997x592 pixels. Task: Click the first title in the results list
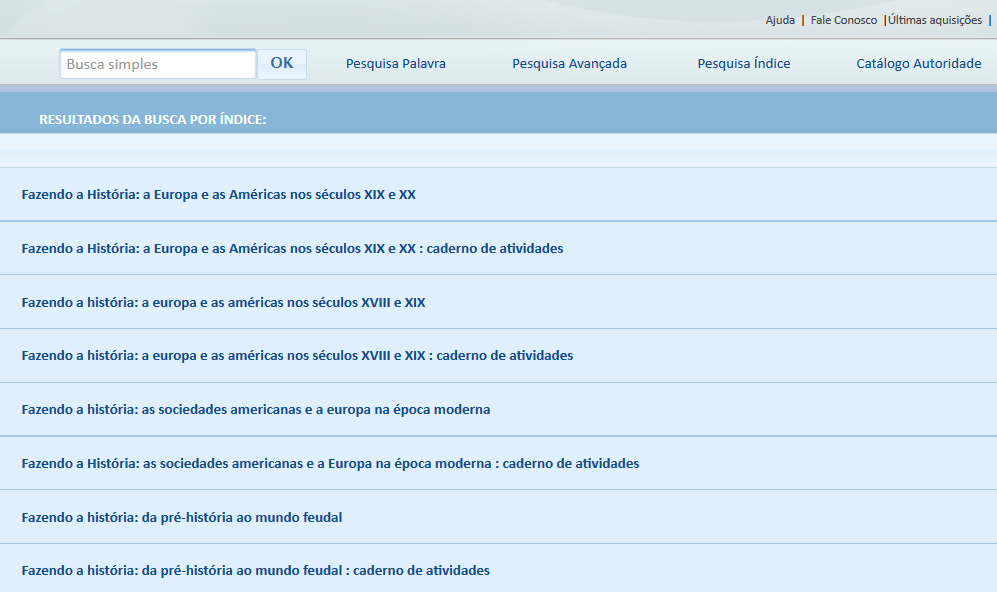[x=218, y=195]
